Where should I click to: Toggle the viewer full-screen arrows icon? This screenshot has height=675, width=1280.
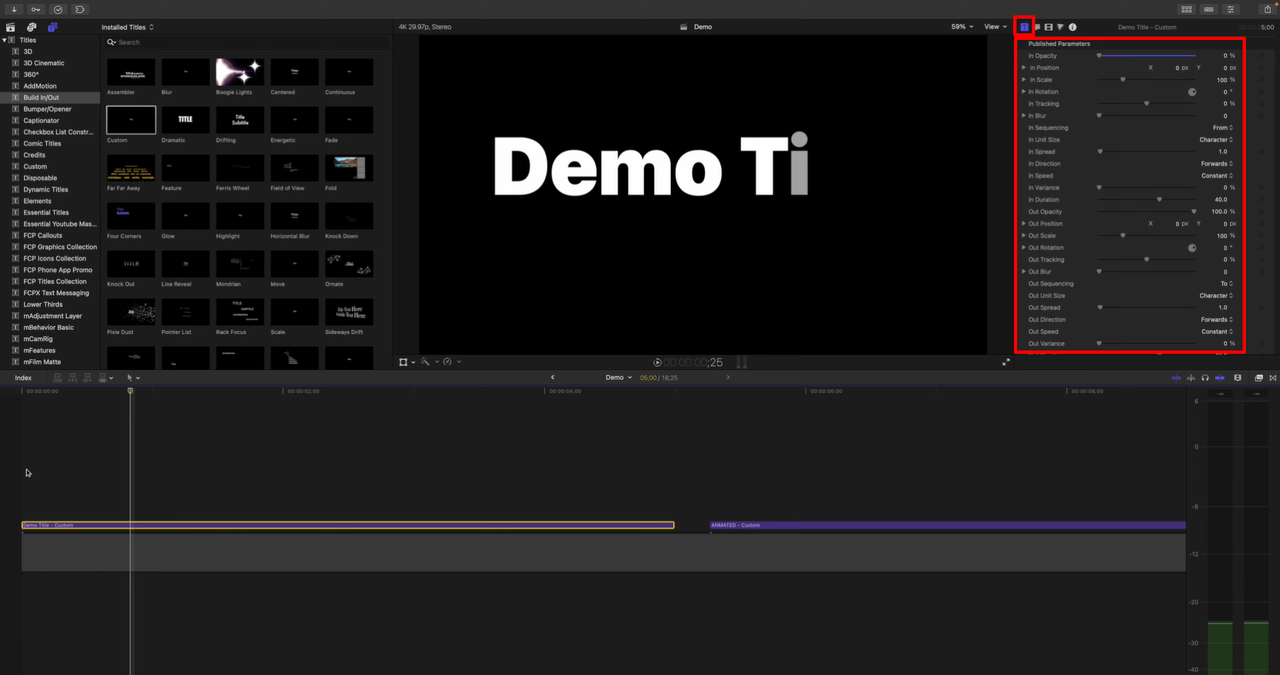pos(1006,362)
